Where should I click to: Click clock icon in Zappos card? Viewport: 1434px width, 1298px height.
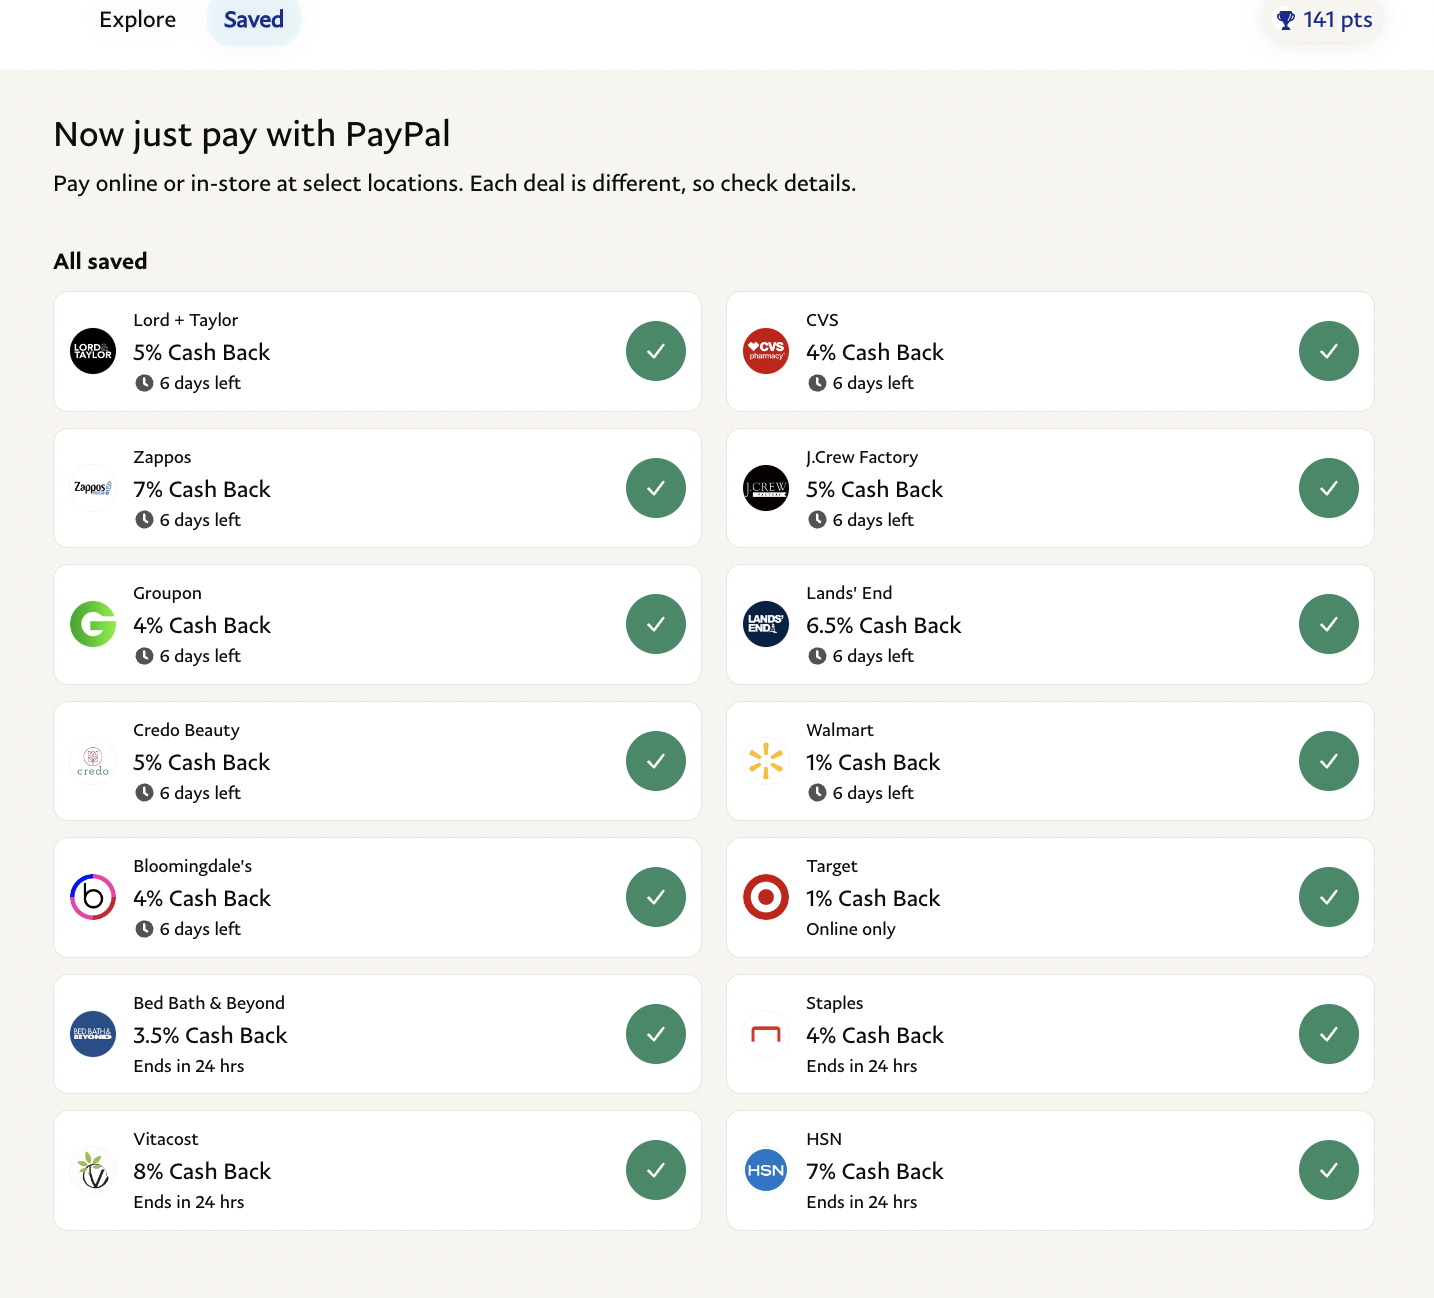tap(144, 520)
